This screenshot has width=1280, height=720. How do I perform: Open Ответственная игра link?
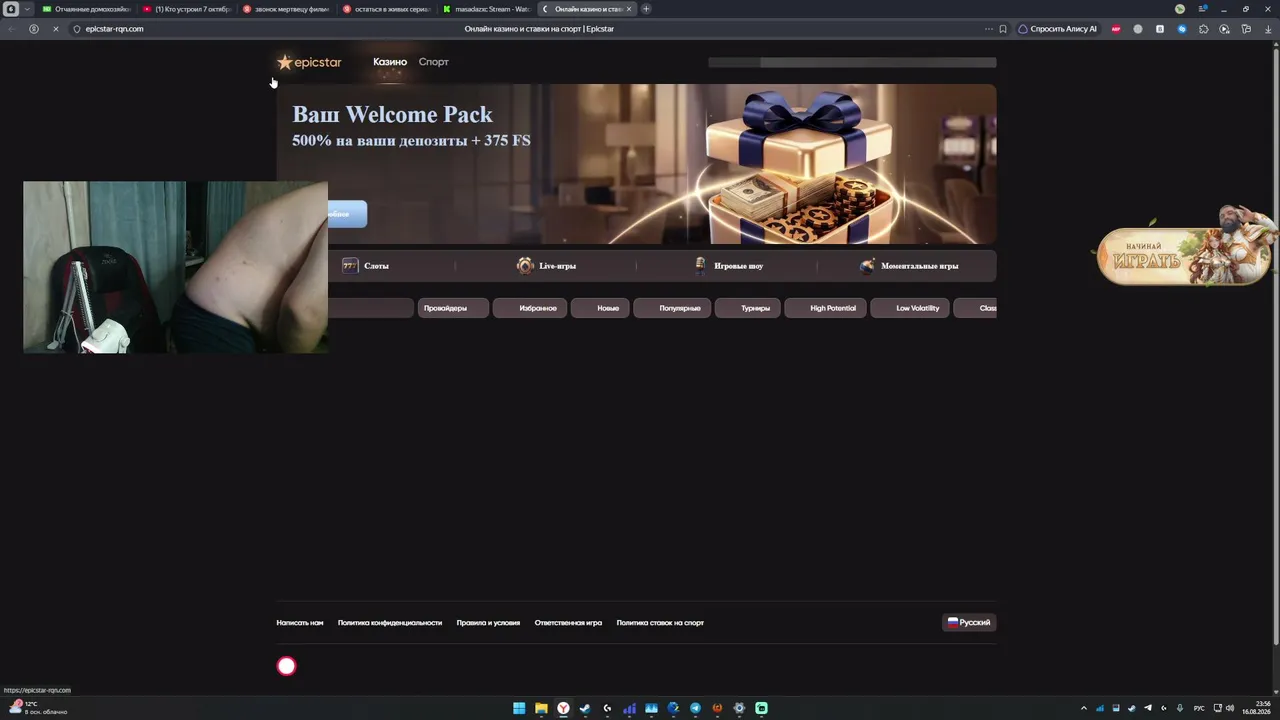568,623
